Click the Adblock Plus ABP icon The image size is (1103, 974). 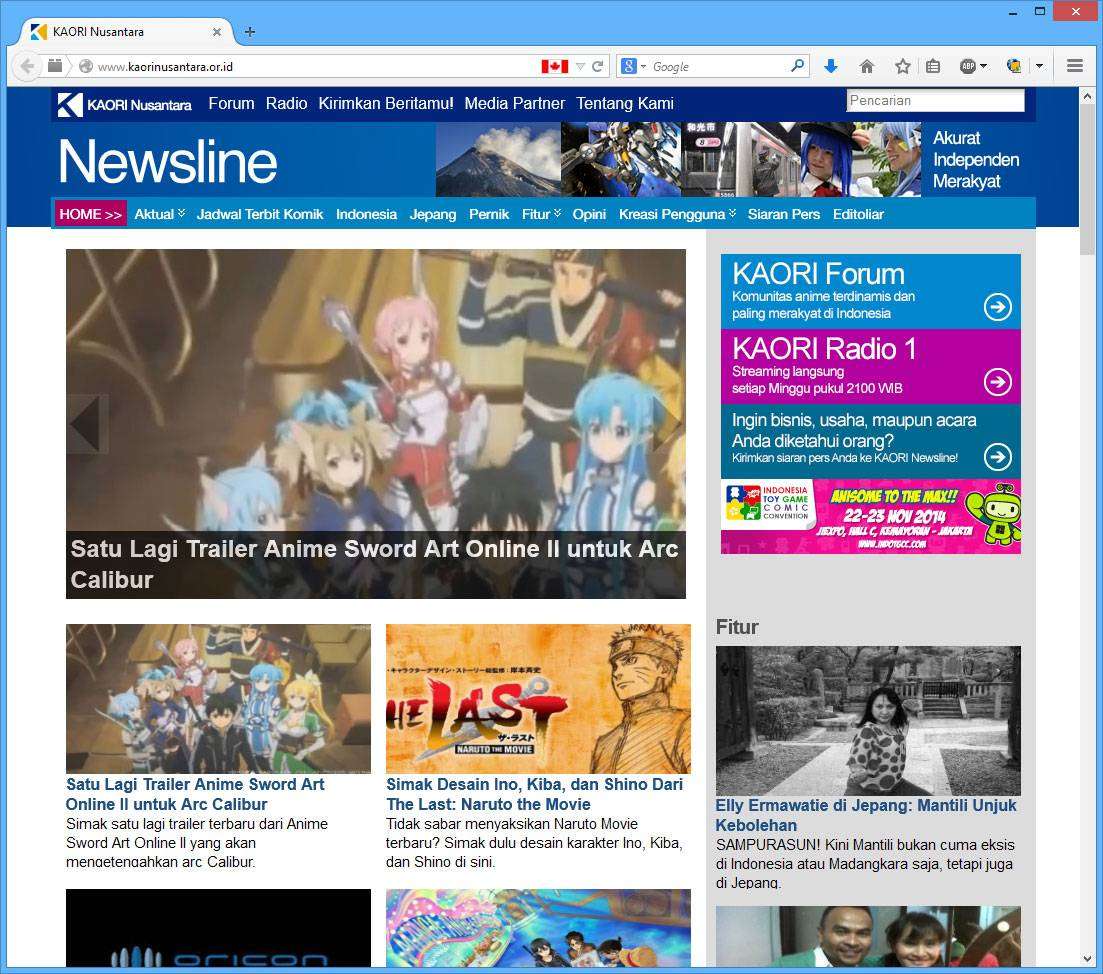click(x=968, y=66)
